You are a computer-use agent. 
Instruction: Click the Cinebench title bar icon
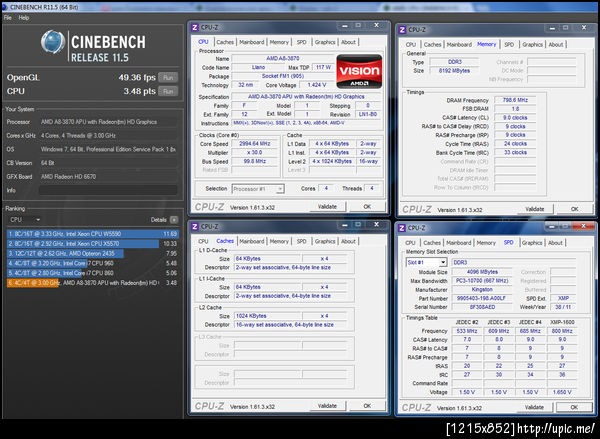pos(5,7)
